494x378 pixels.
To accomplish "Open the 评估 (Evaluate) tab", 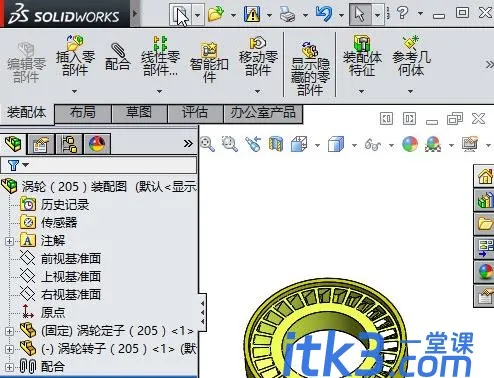I will (x=195, y=113).
